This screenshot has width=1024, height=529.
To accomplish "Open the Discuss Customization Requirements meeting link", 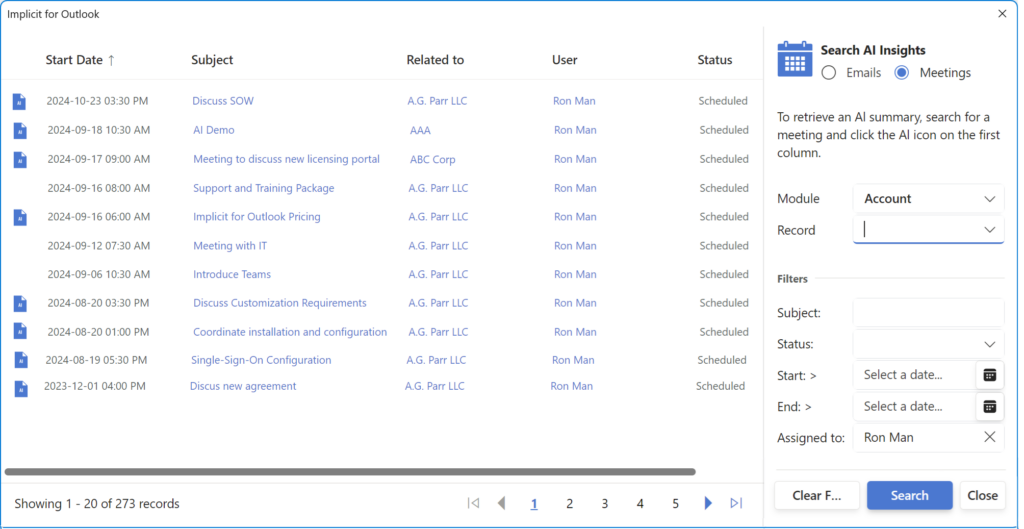I will (279, 303).
